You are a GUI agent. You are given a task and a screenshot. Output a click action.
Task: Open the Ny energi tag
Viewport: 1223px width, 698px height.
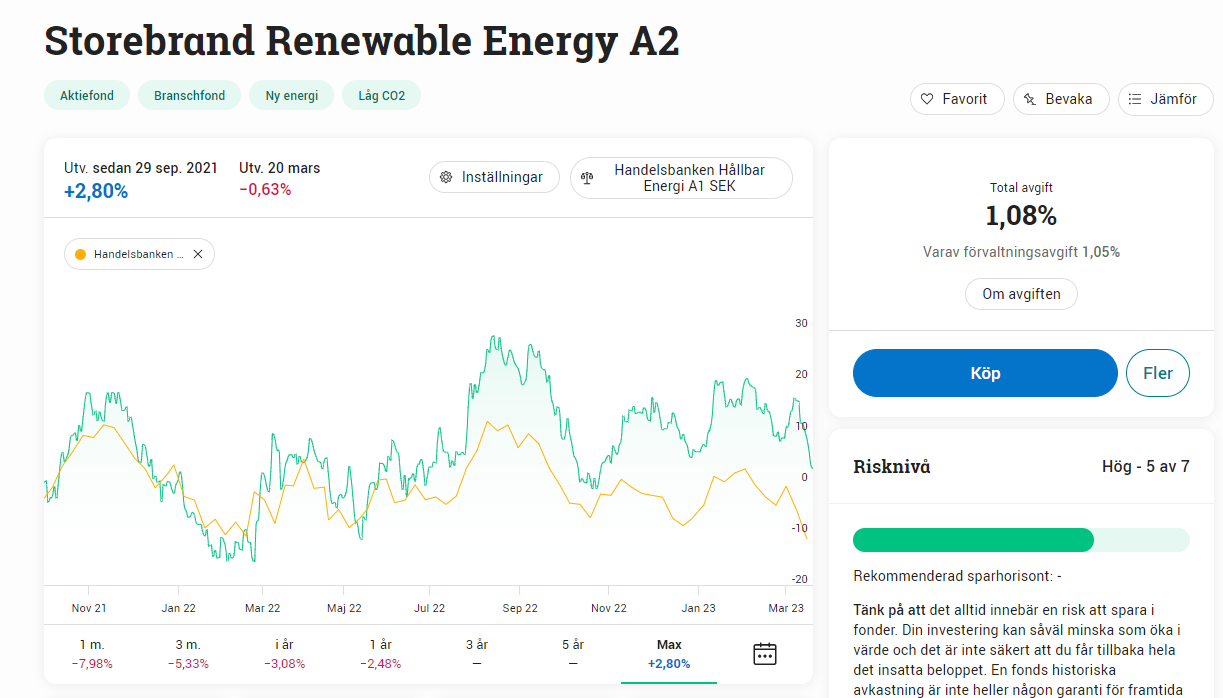tap(292, 96)
